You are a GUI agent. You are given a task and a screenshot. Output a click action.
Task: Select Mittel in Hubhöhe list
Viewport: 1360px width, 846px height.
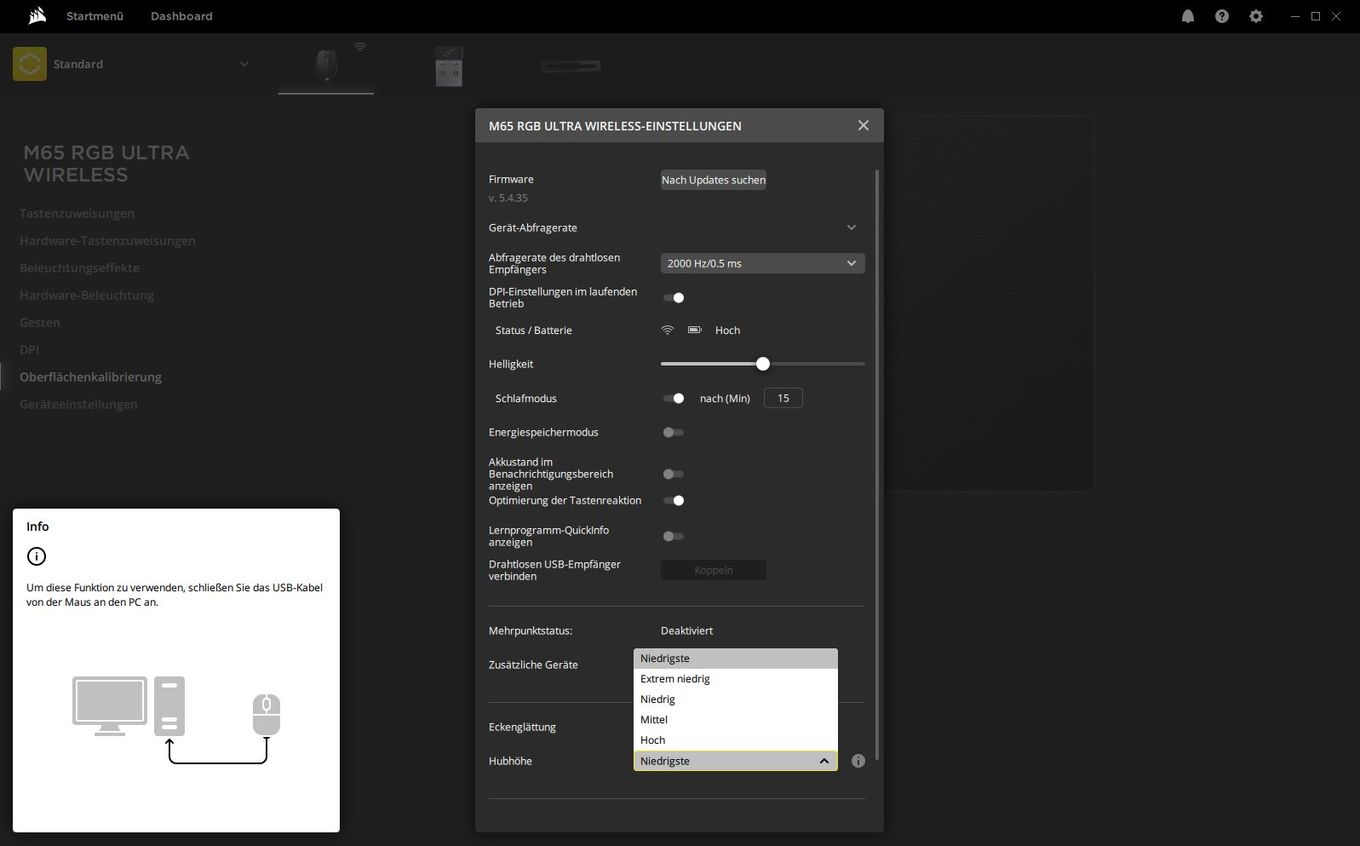(x=735, y=720)
